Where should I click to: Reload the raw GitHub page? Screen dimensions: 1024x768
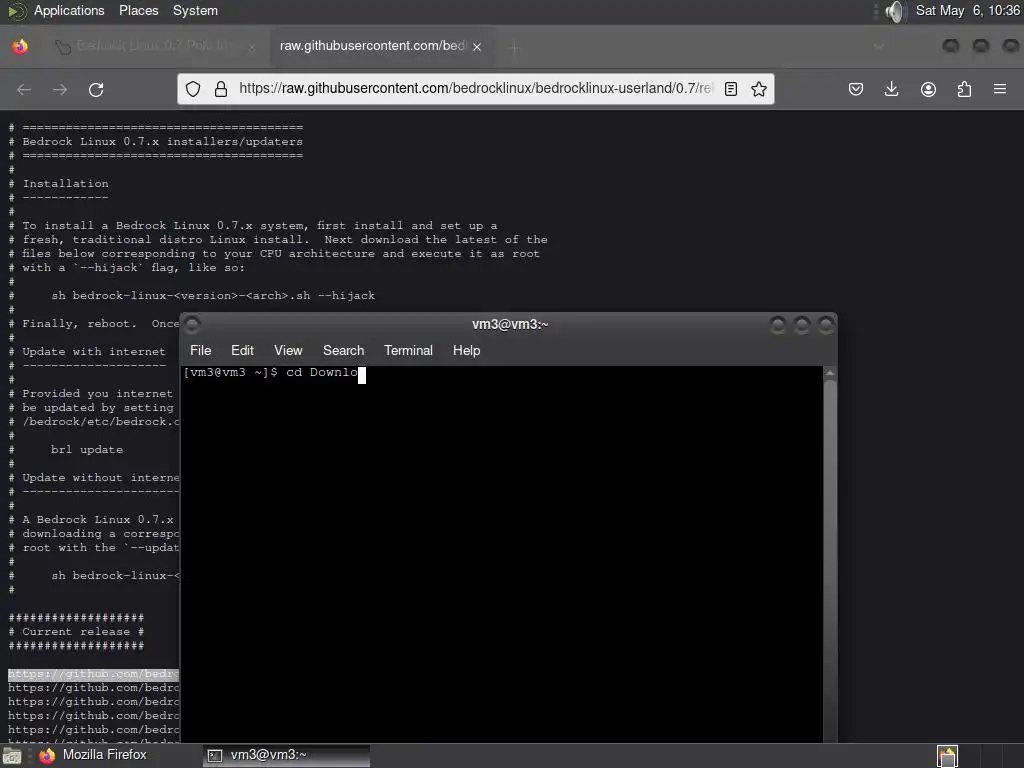96,89
